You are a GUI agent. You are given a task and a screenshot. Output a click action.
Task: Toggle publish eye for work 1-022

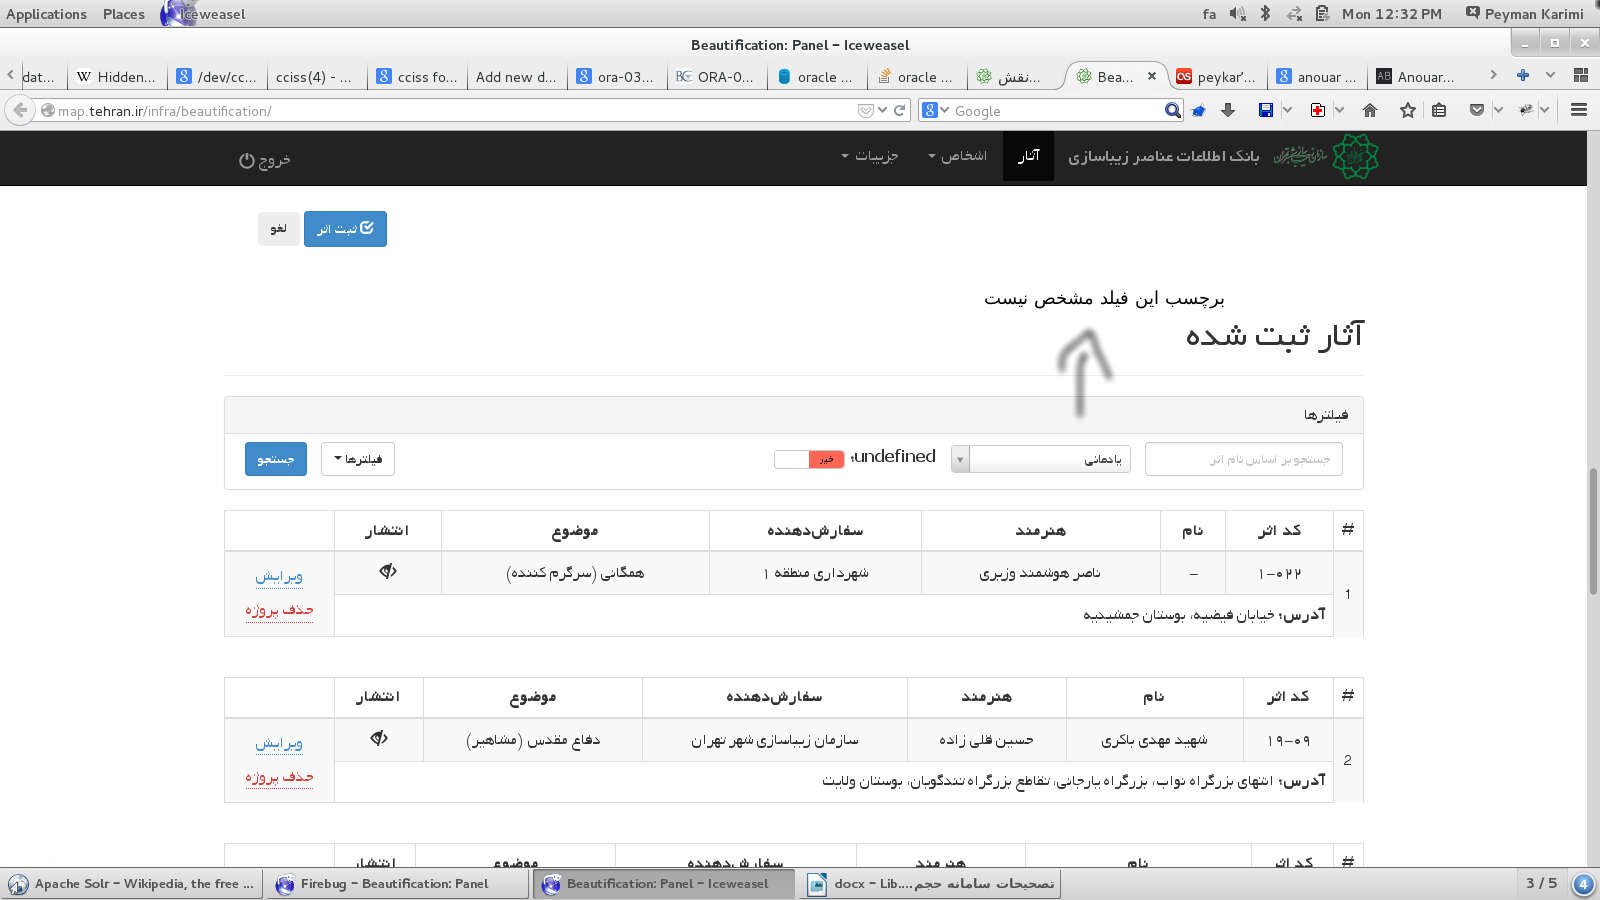click(388, 571)
